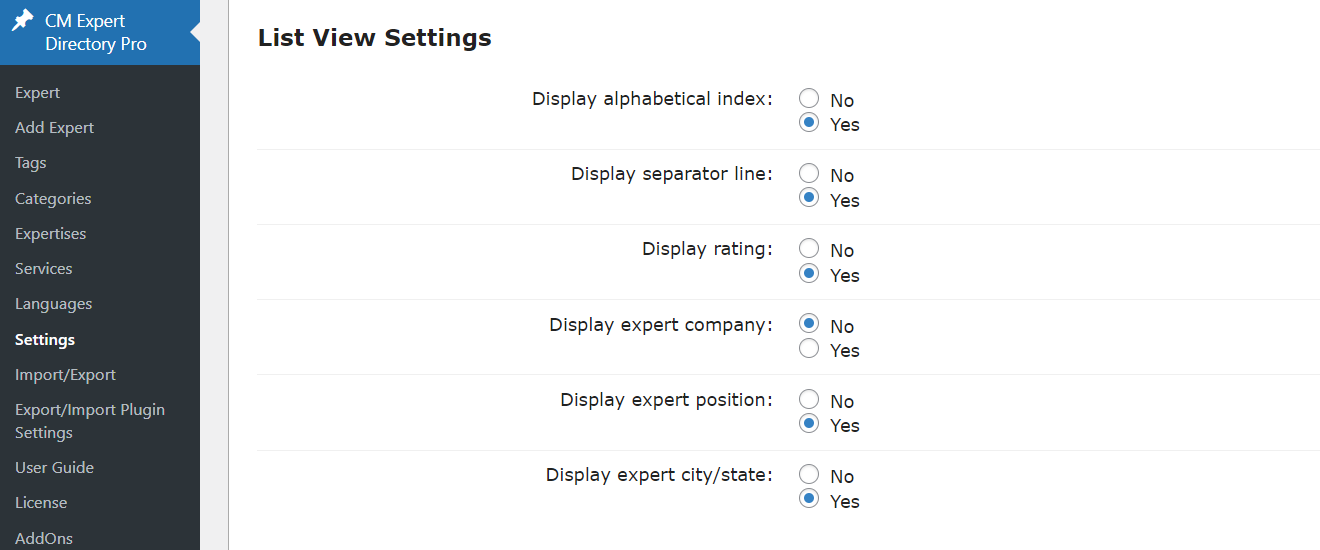Select the Settings menu item

click(x=45, y=340)
